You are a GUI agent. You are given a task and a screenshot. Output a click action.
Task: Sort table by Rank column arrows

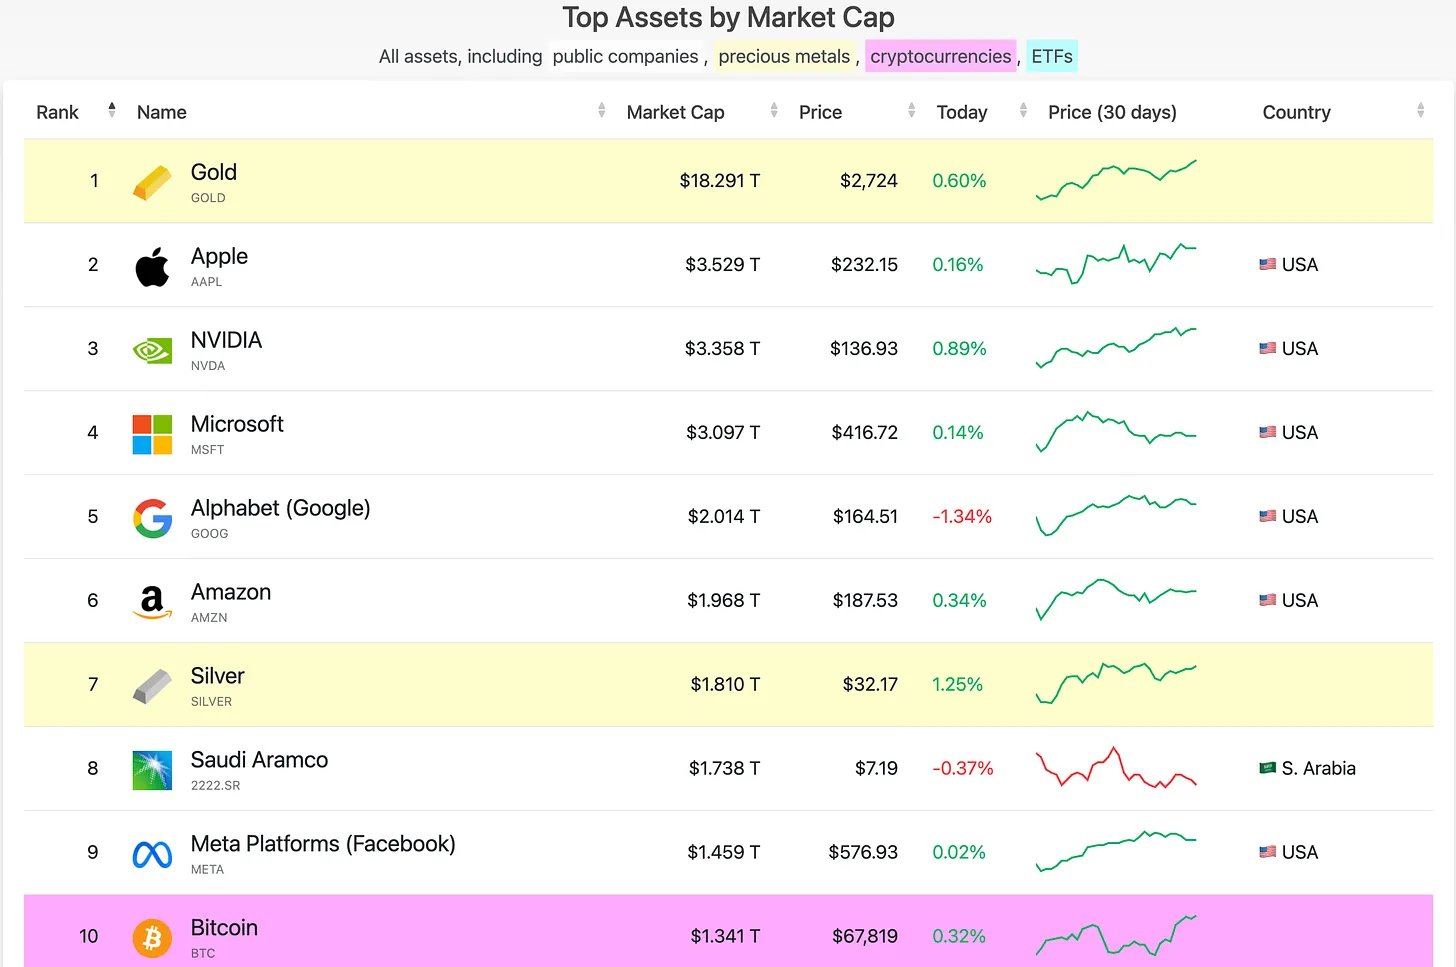[x=112, y=110]
